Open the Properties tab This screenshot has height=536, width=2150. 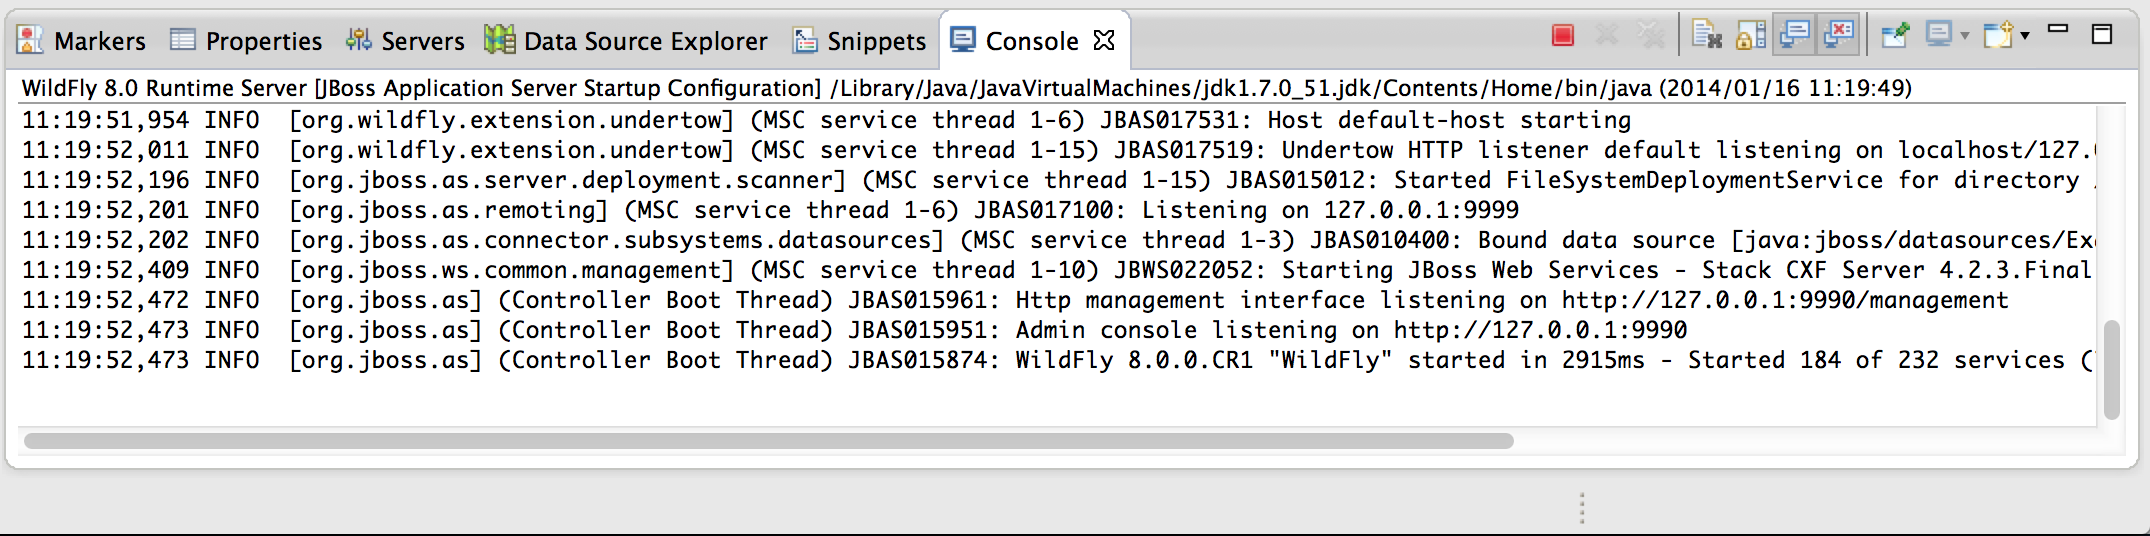[246, 41]
